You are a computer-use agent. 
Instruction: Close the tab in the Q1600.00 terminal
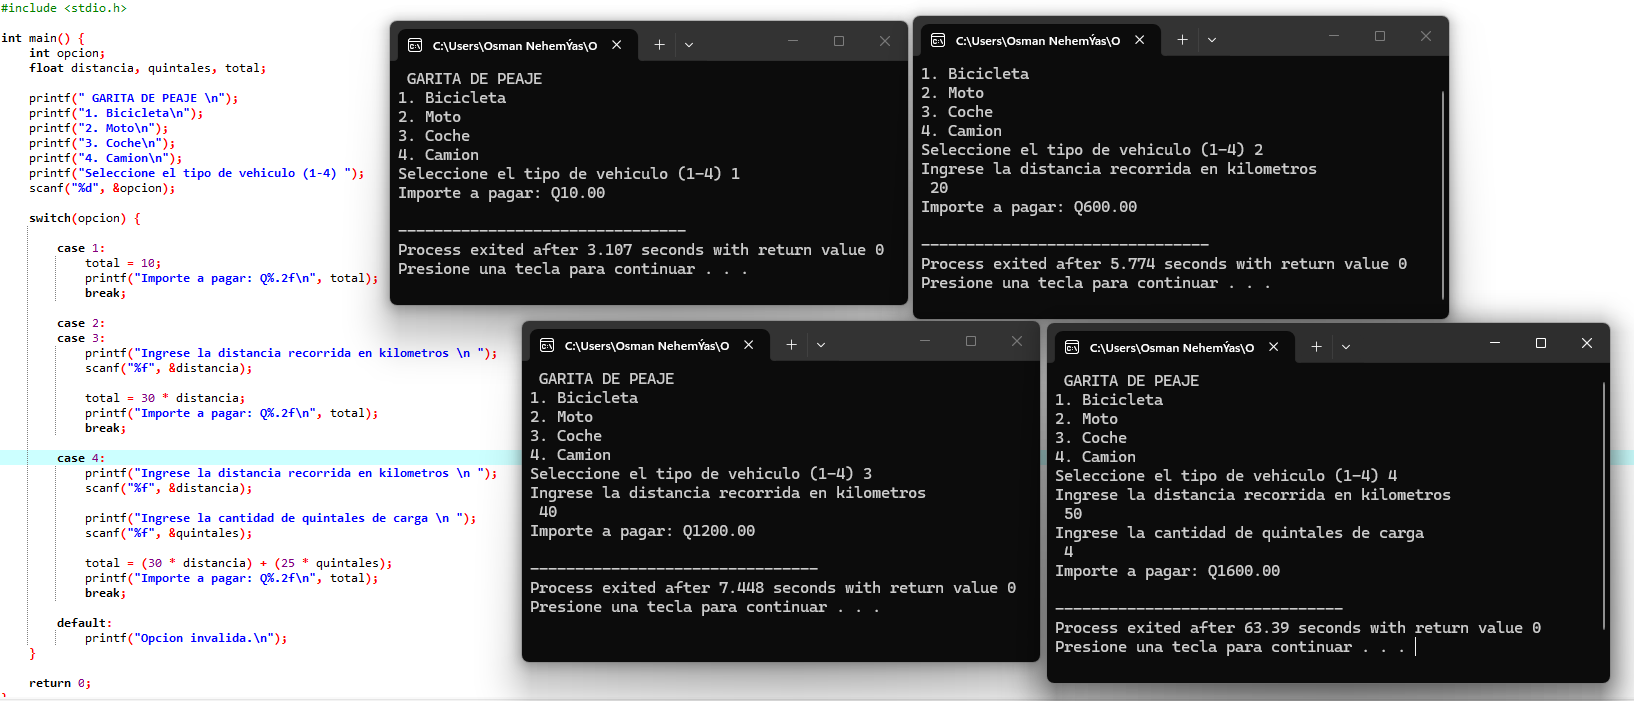1274,347
